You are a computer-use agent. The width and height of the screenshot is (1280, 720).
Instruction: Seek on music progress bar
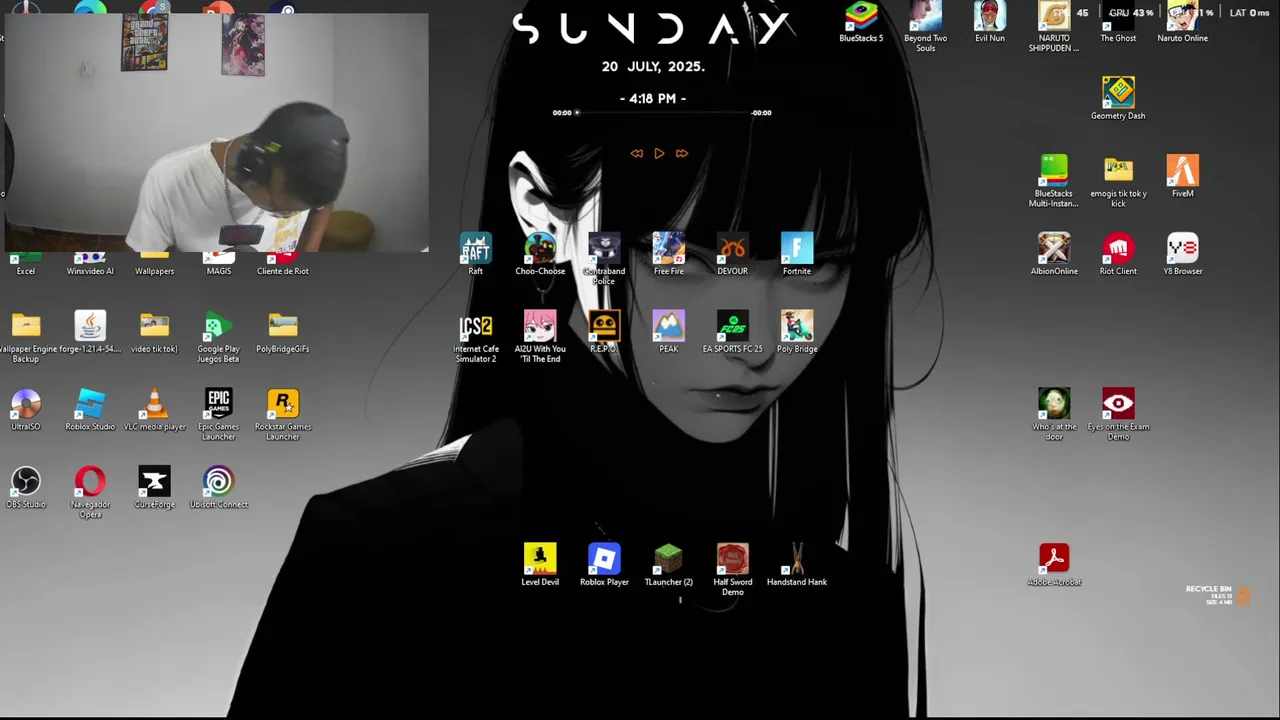[664, 113]
